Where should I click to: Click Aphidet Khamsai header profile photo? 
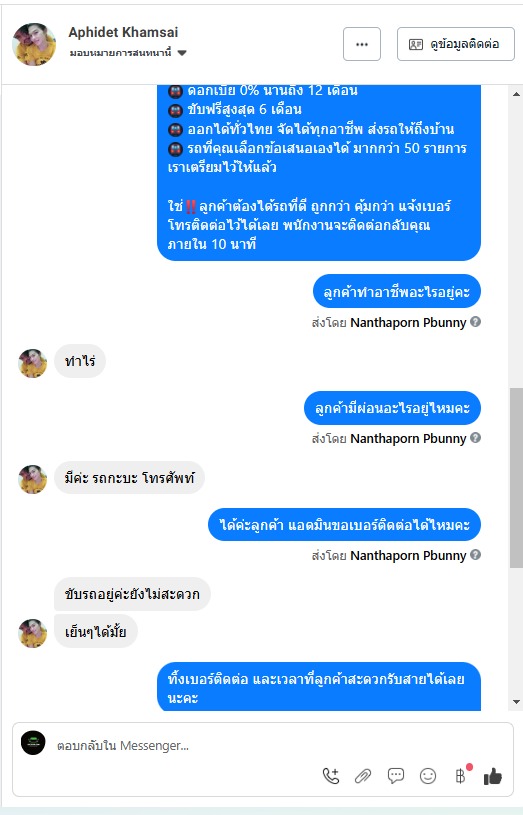[x=34, y=44]
